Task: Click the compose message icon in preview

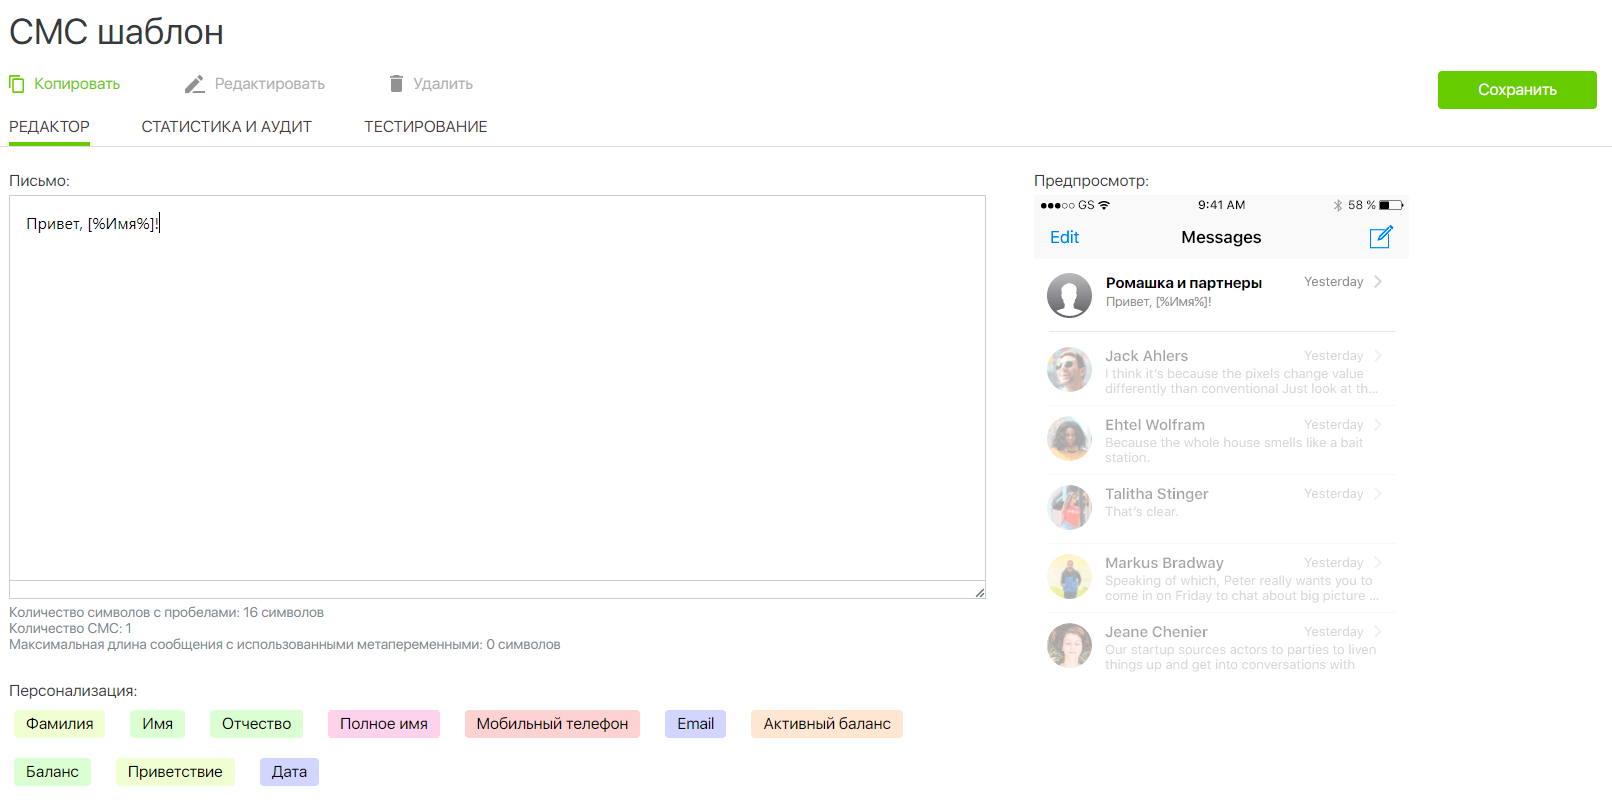Action: [1380, 237]
